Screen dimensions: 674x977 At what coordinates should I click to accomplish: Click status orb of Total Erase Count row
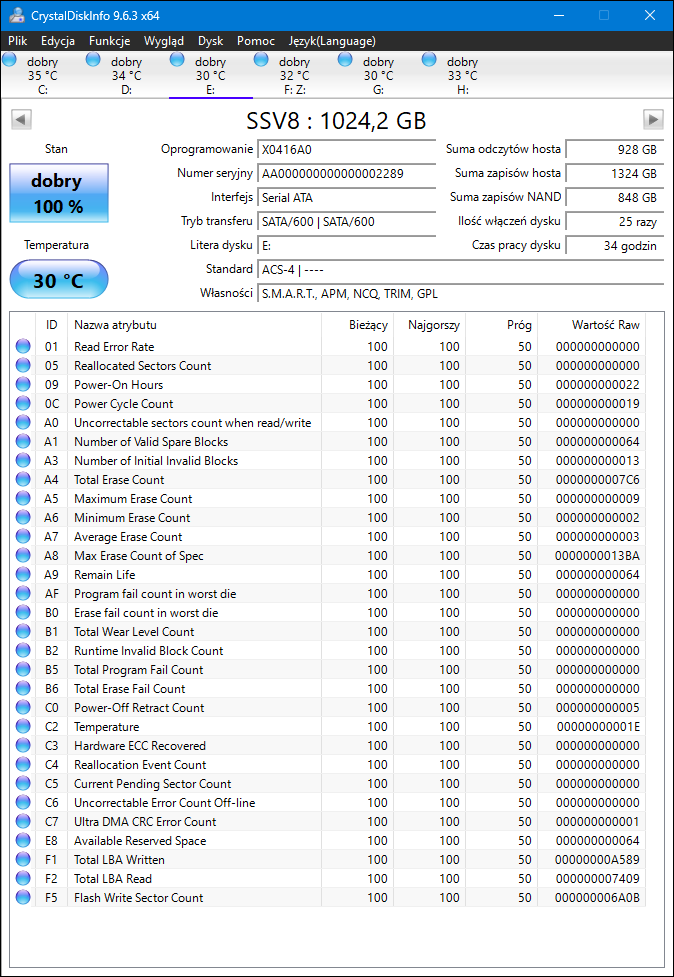(23, 480)
